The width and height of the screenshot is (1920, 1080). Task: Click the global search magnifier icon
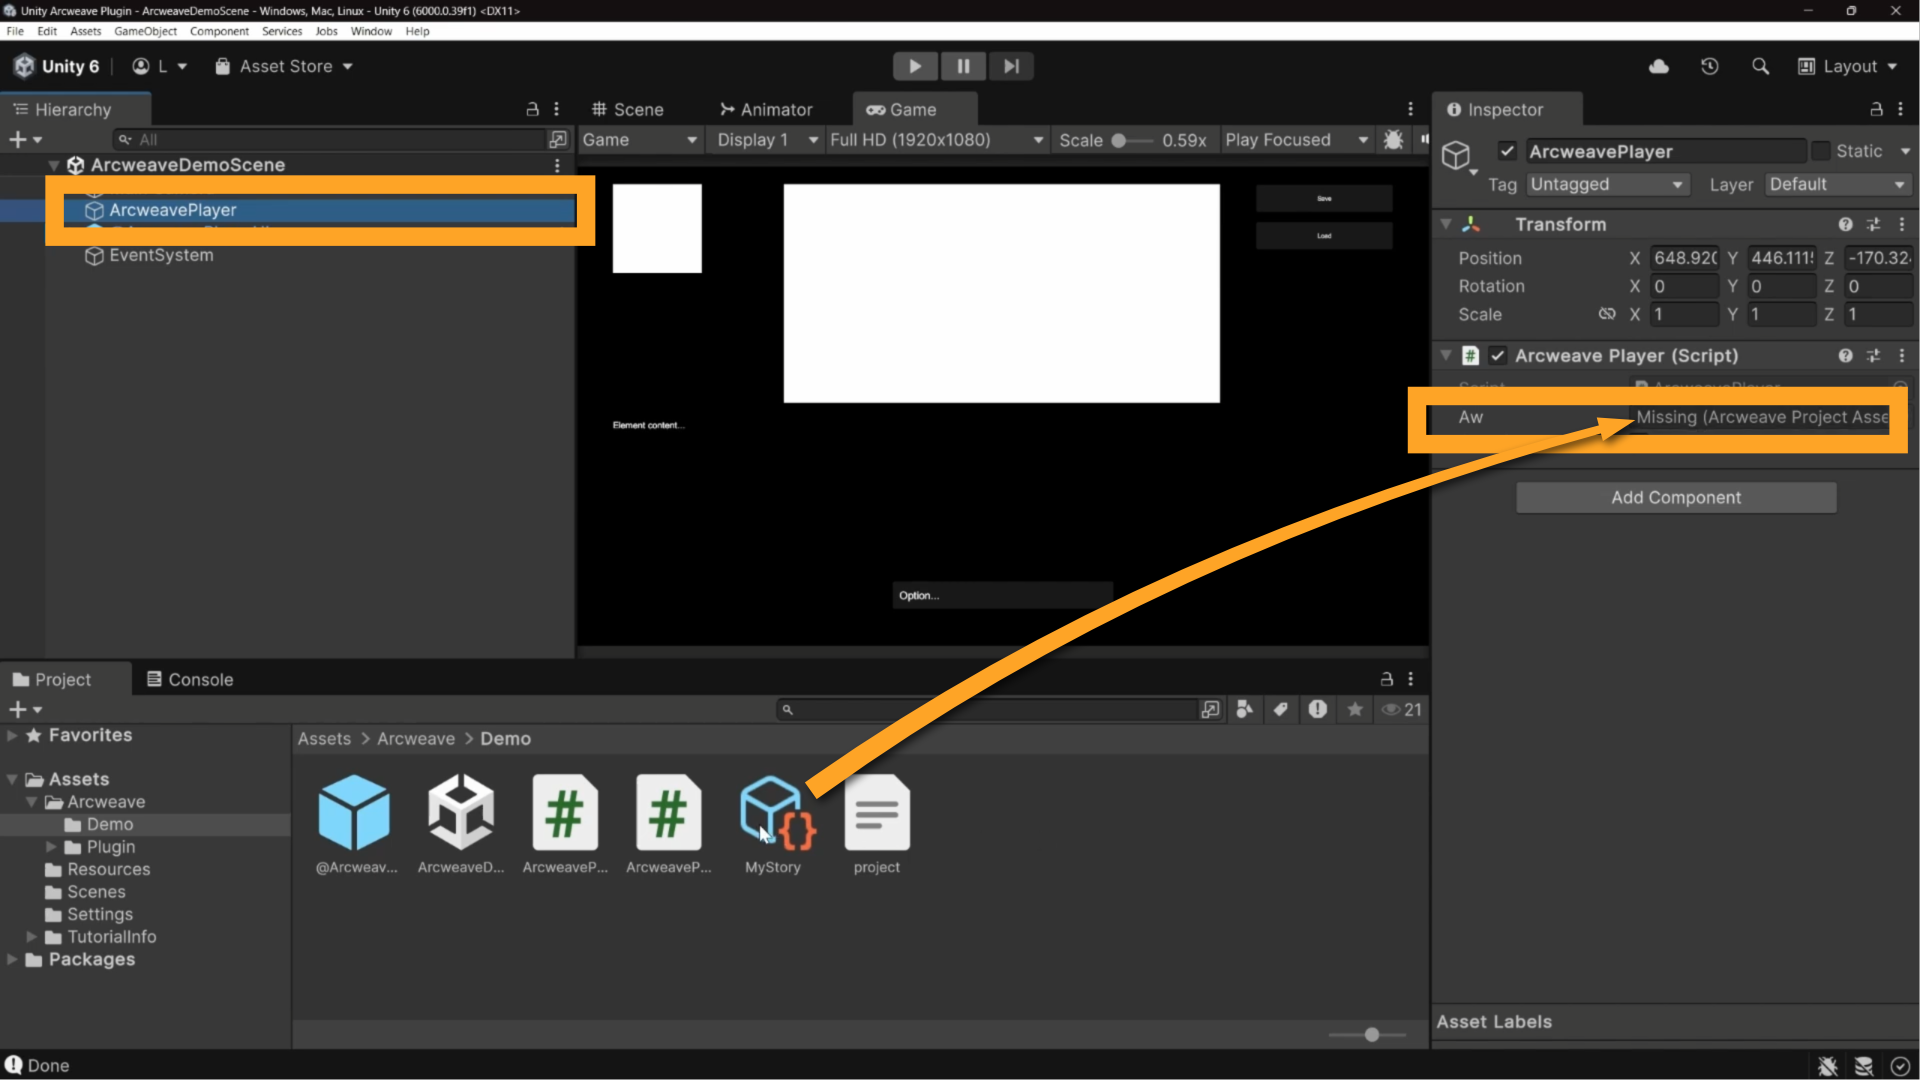[1761, 66]
